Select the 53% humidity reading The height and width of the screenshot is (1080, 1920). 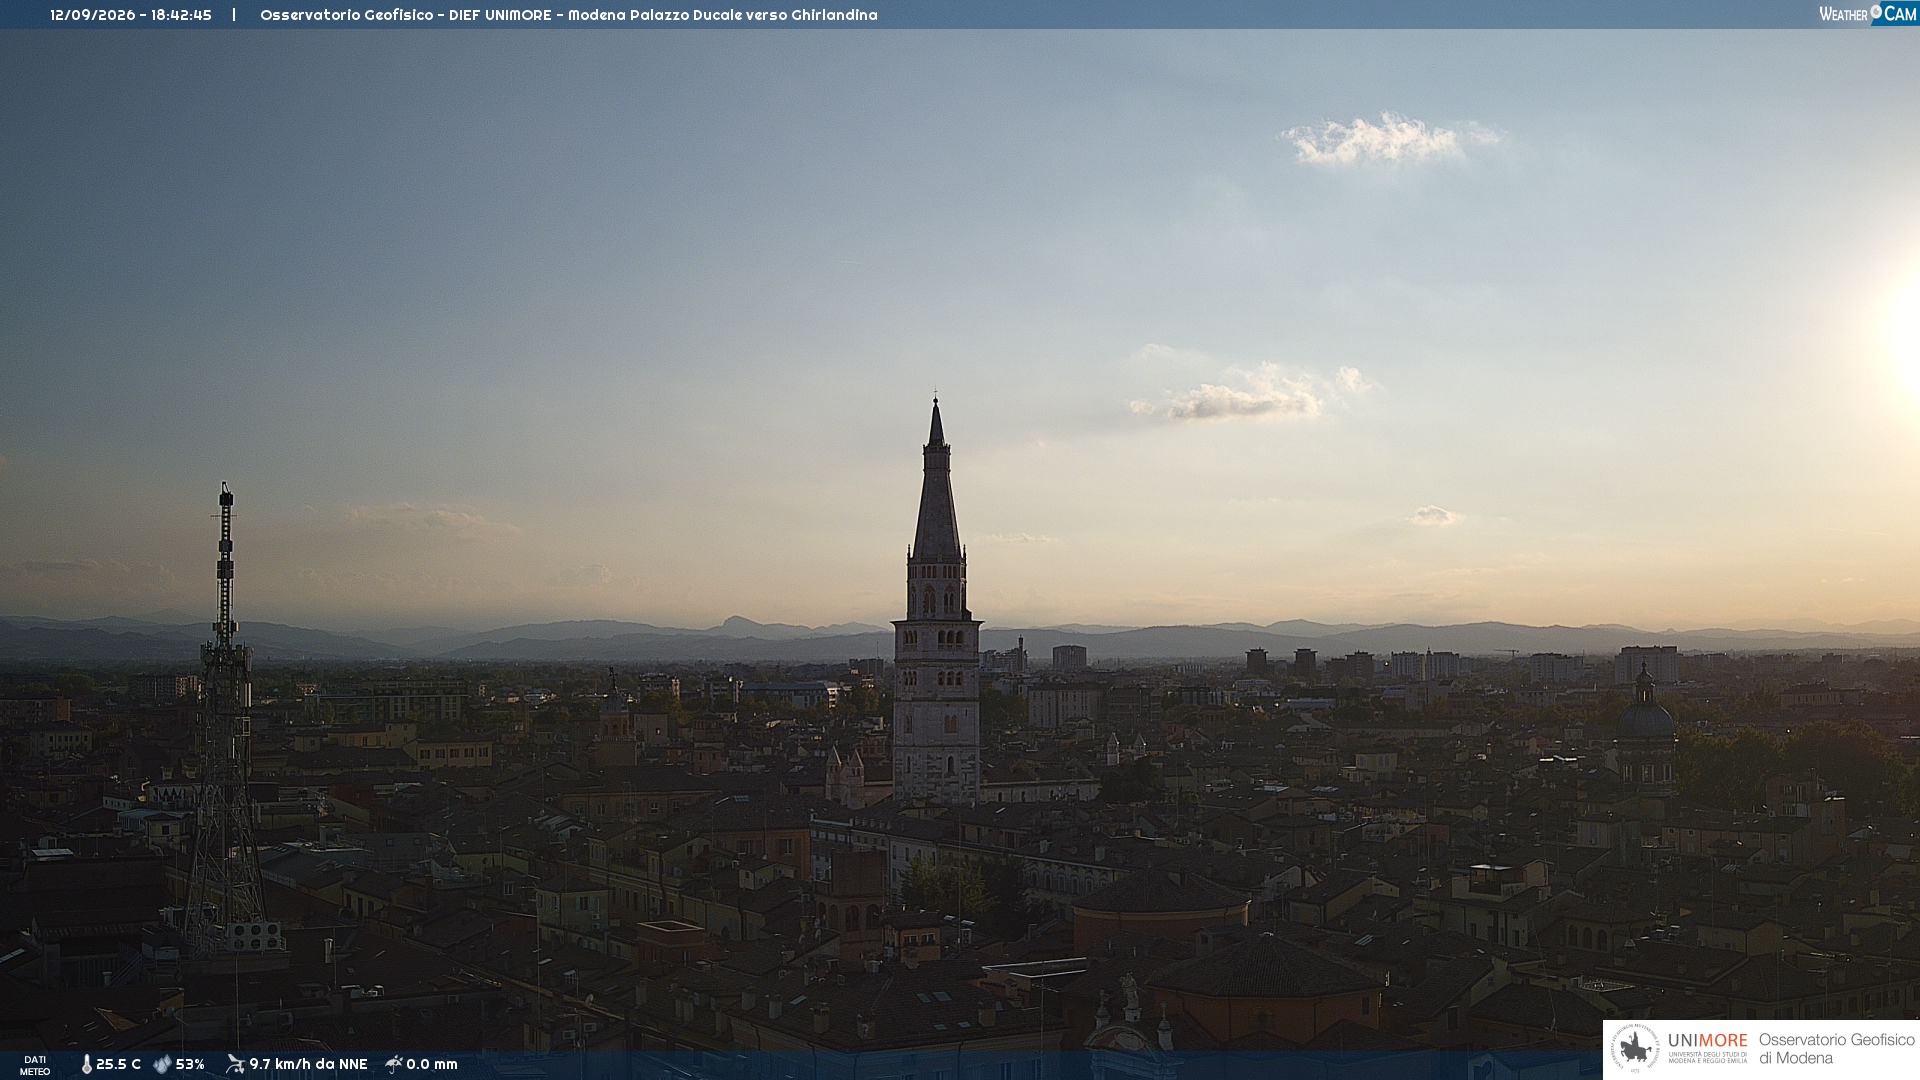(190, 1065)
